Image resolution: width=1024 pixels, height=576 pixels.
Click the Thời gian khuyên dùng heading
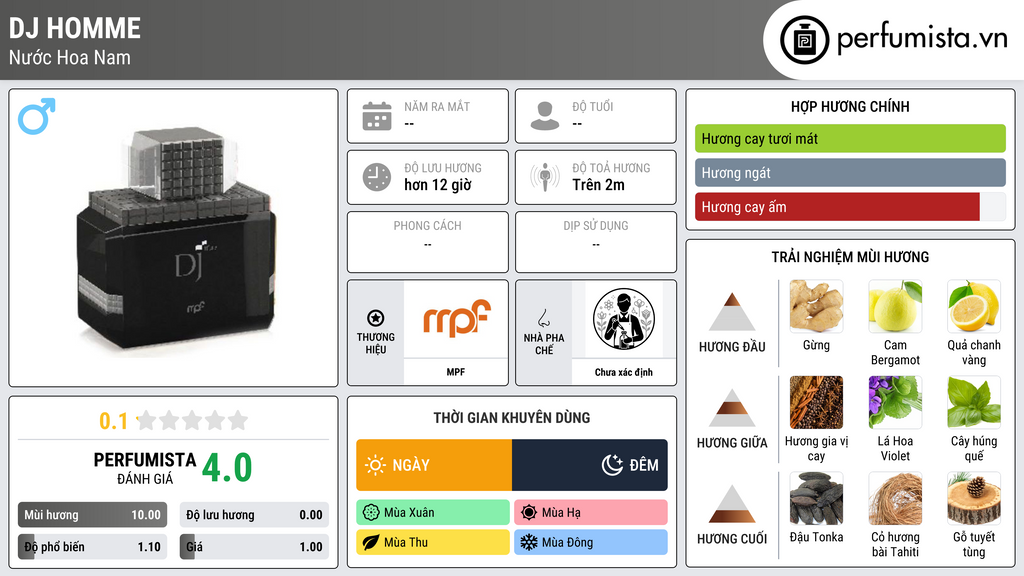point(512,418)
